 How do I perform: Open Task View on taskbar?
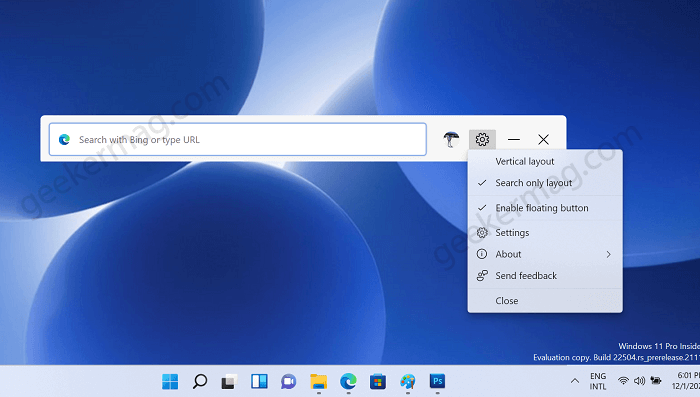click(229, 381)
